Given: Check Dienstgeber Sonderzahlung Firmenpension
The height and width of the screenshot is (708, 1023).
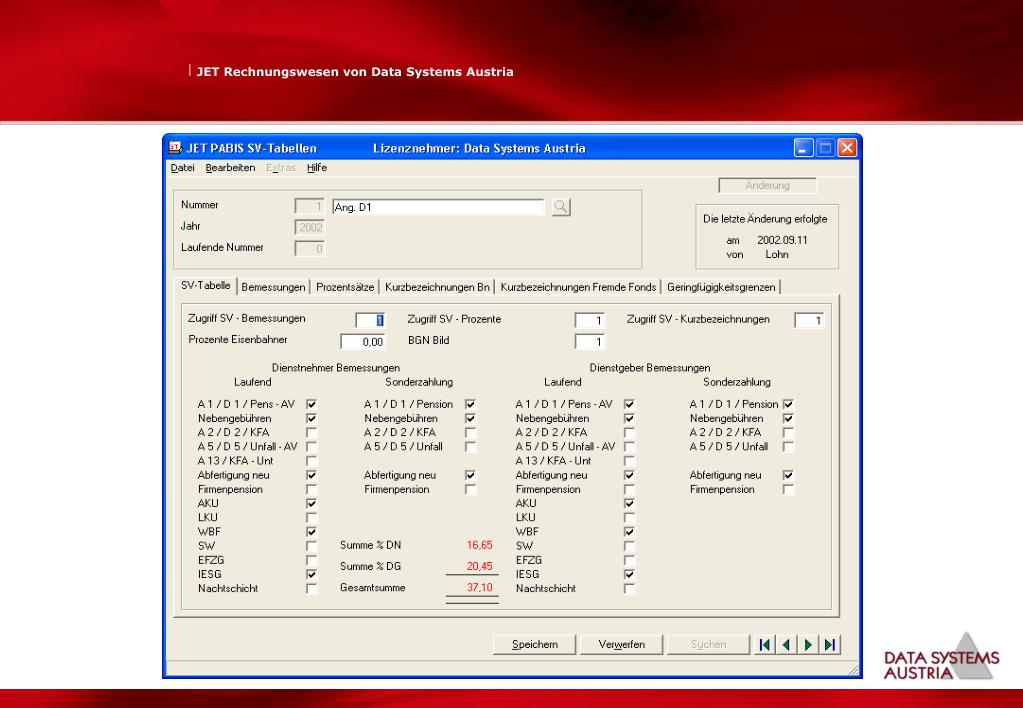Looking at the screenshot, I should coord(788,489).
